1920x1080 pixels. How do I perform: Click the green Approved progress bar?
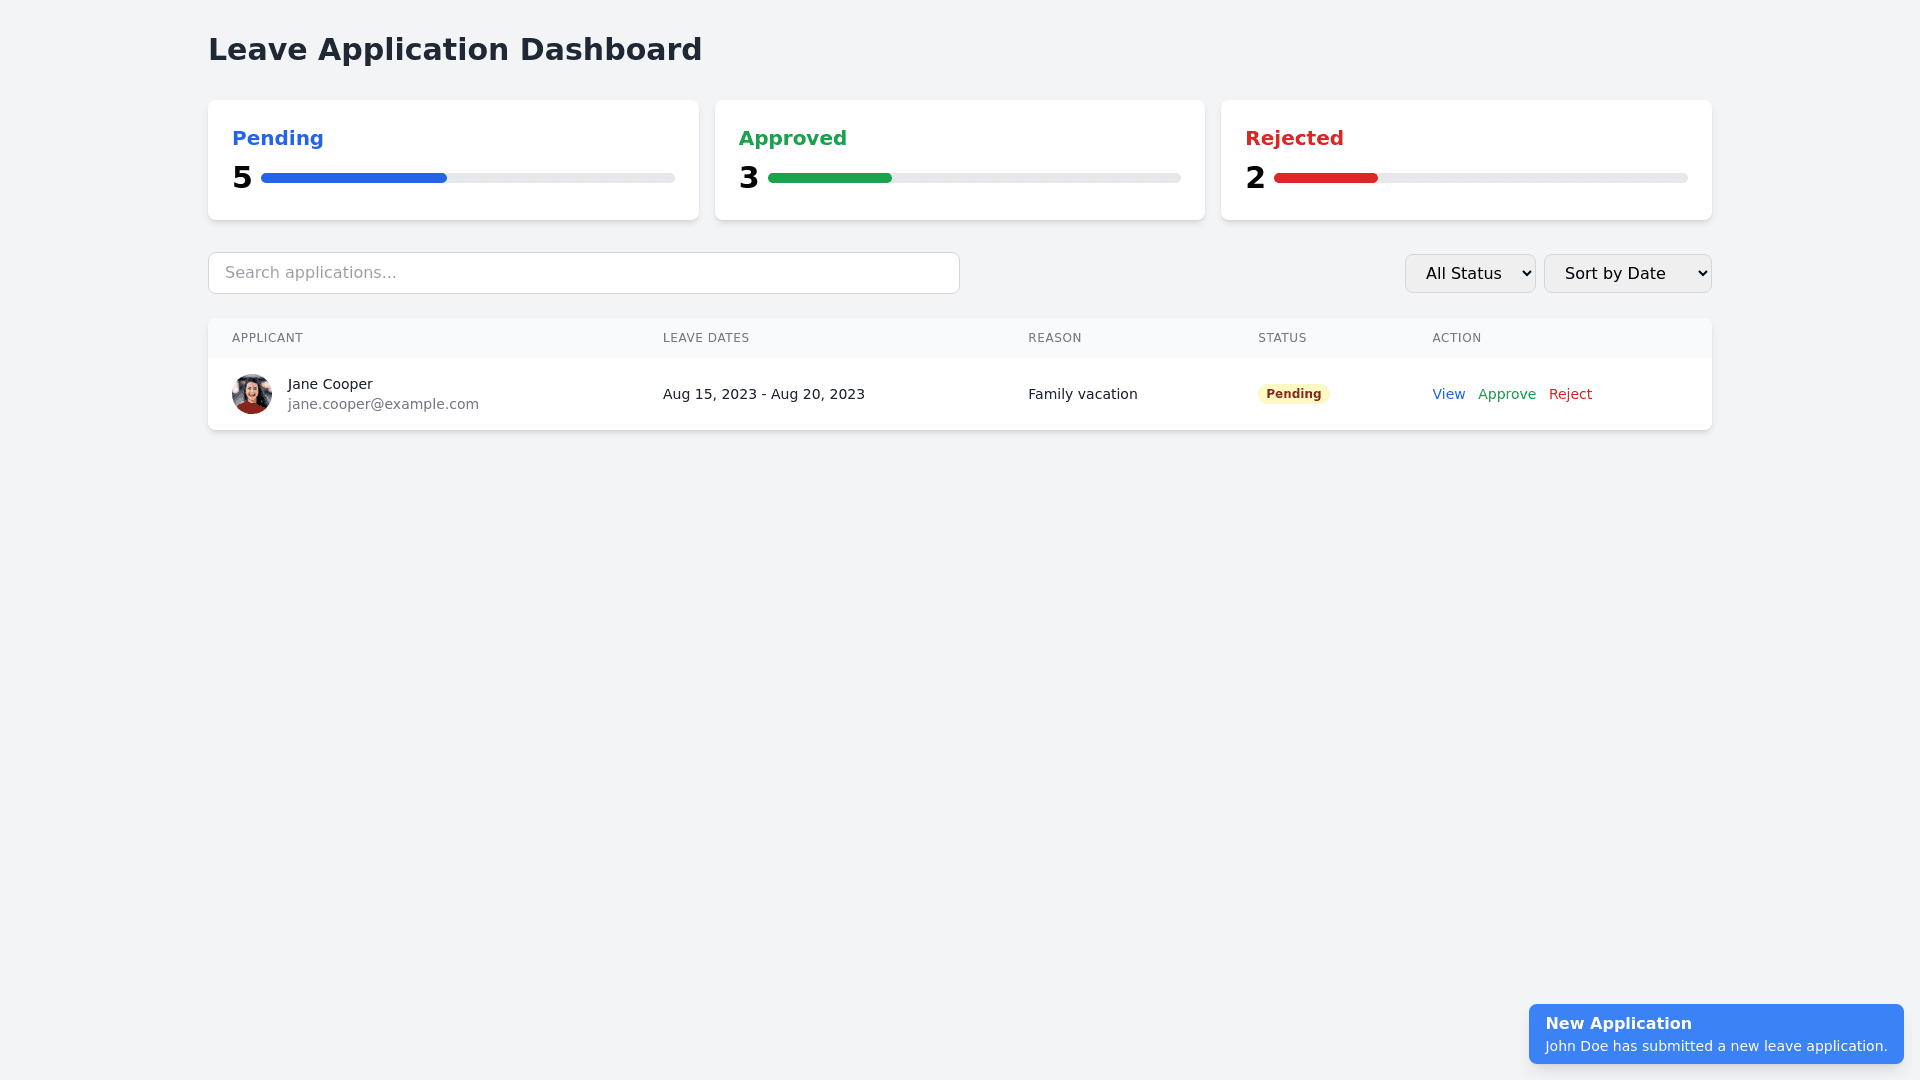pyautogui.click(x=829, y=178)
